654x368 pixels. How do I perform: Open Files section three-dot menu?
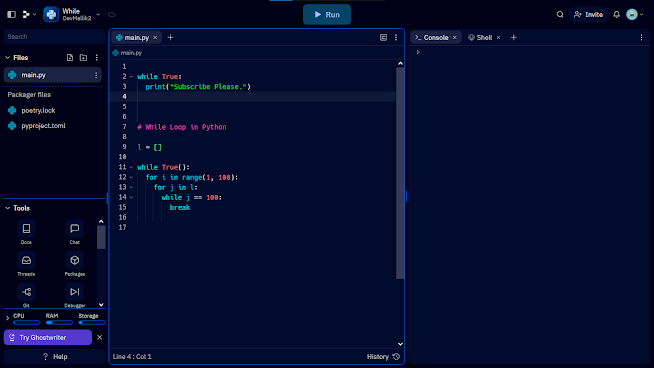(97, 58)
